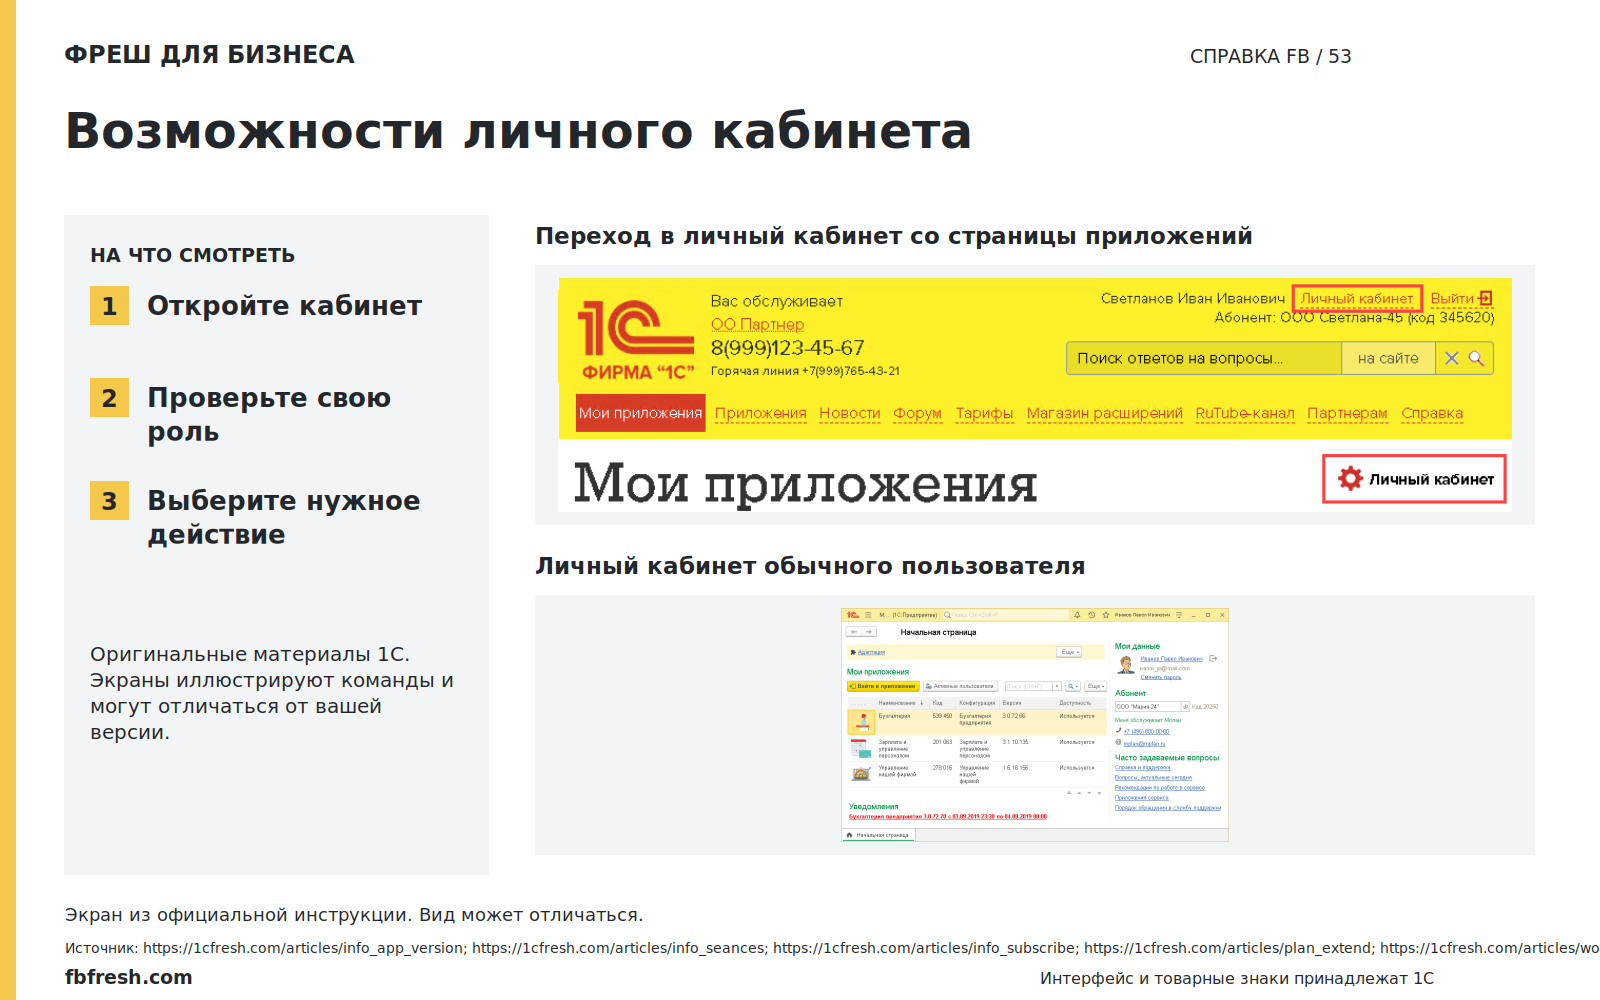The height and width of the screenshot is (1000, 1600).
Task: Click the Выйти link
Action: [x=1452, y=298]
